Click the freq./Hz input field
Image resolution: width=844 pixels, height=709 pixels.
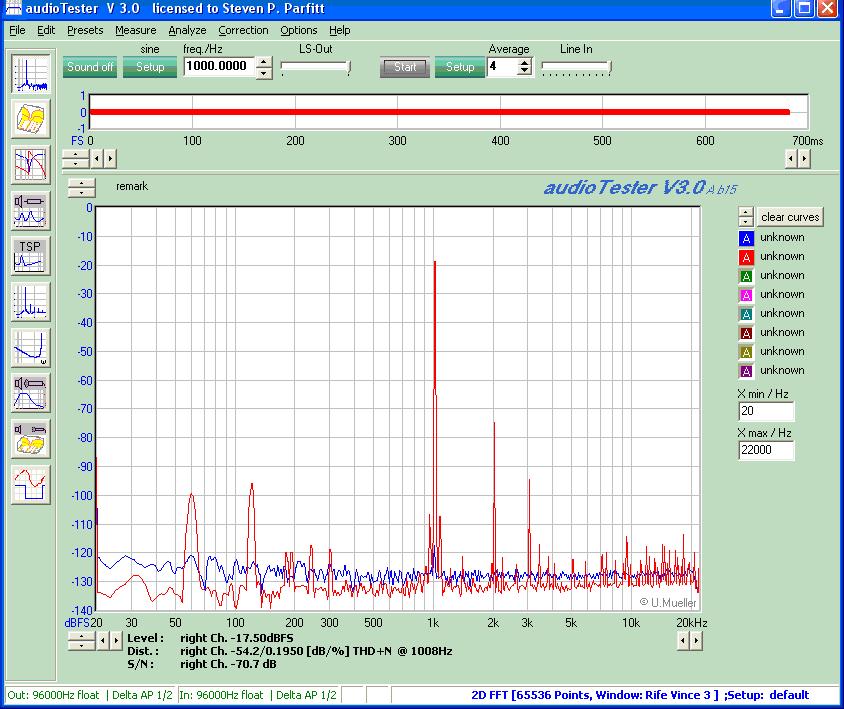point(219,66)
